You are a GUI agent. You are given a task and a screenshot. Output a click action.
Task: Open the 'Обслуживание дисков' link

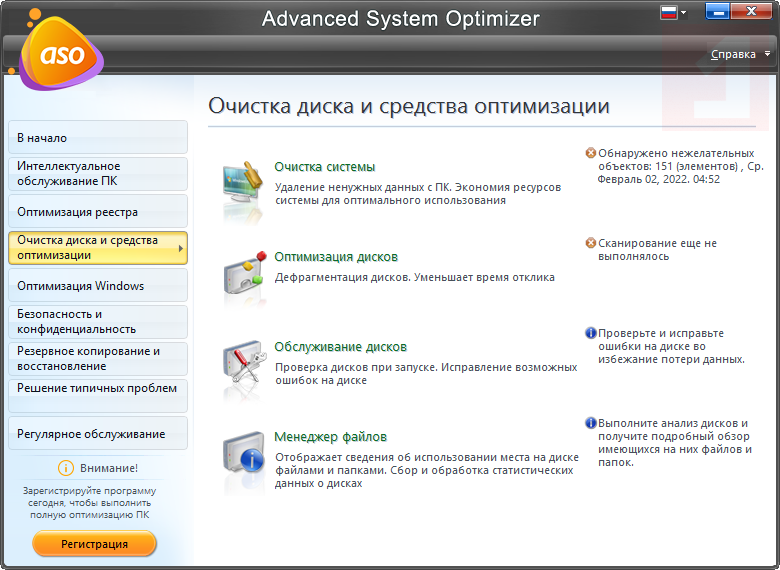(341, 347)
